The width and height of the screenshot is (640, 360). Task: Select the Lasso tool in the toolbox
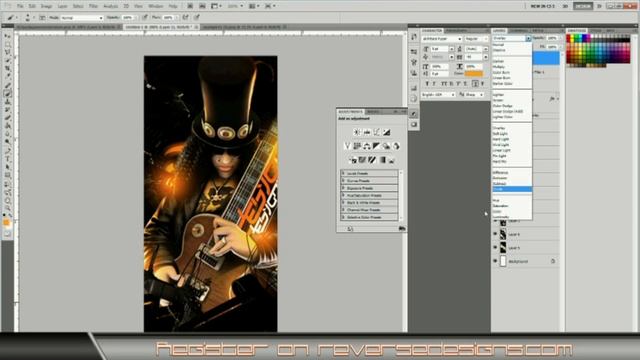[7, 53]
